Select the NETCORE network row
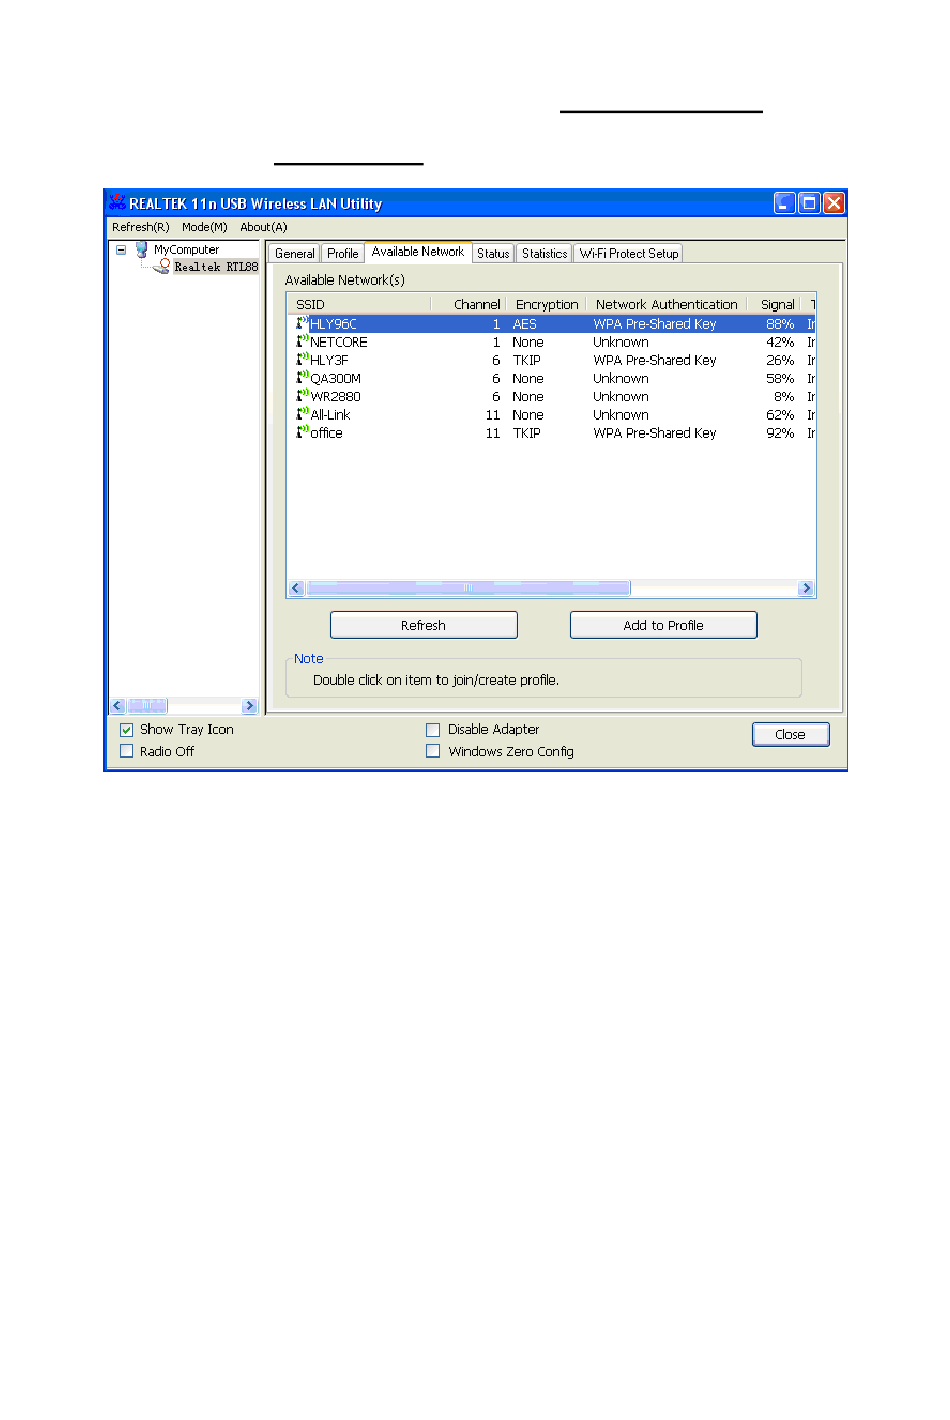The height and width of the screenshot is (1420, 950). 551,342
